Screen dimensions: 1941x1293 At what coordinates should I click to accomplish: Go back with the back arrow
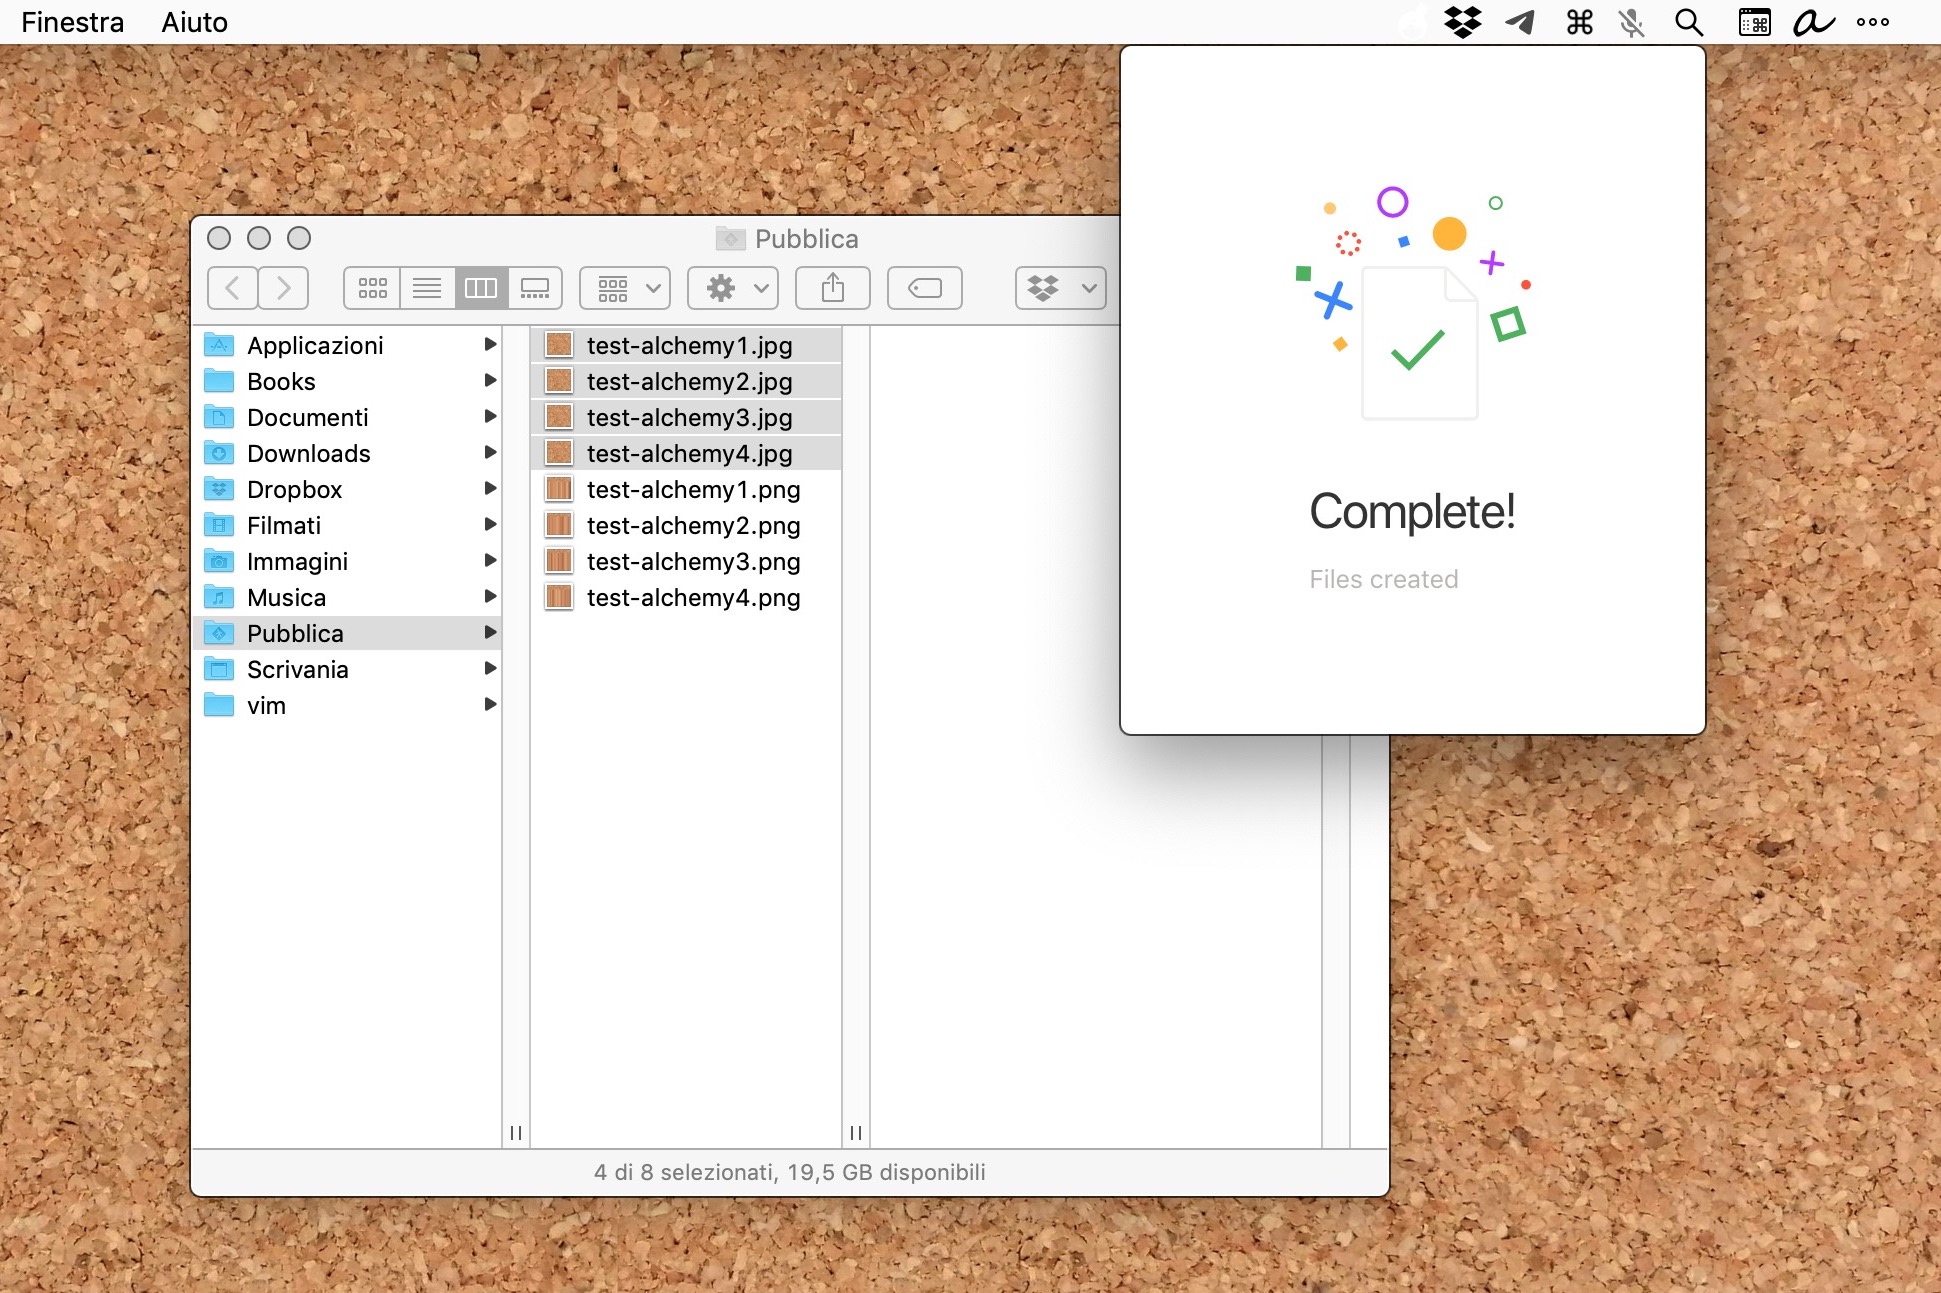click(232, 288)
